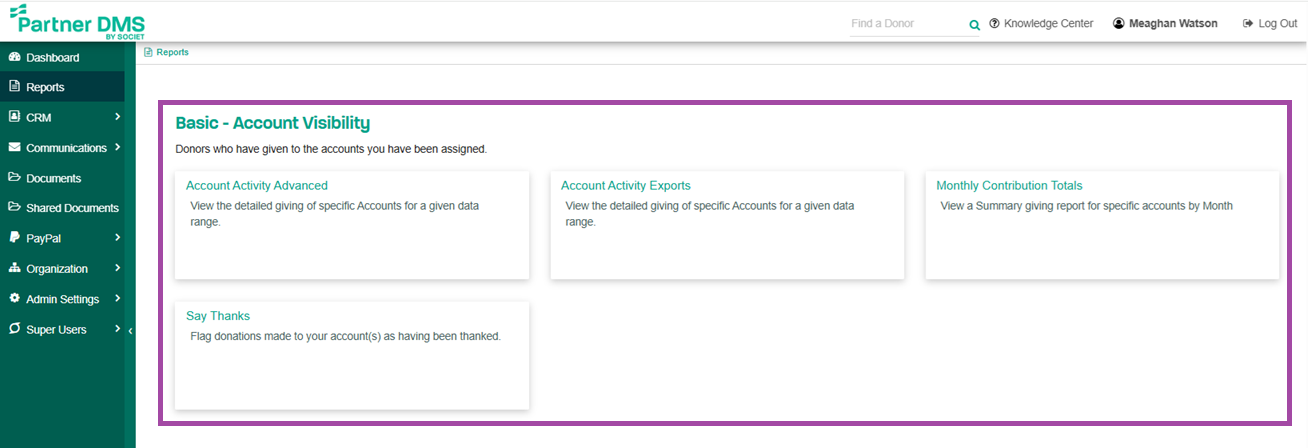
Task: Open the Say Thanks report
Action: pyautogui.click(x=218, y=316)
